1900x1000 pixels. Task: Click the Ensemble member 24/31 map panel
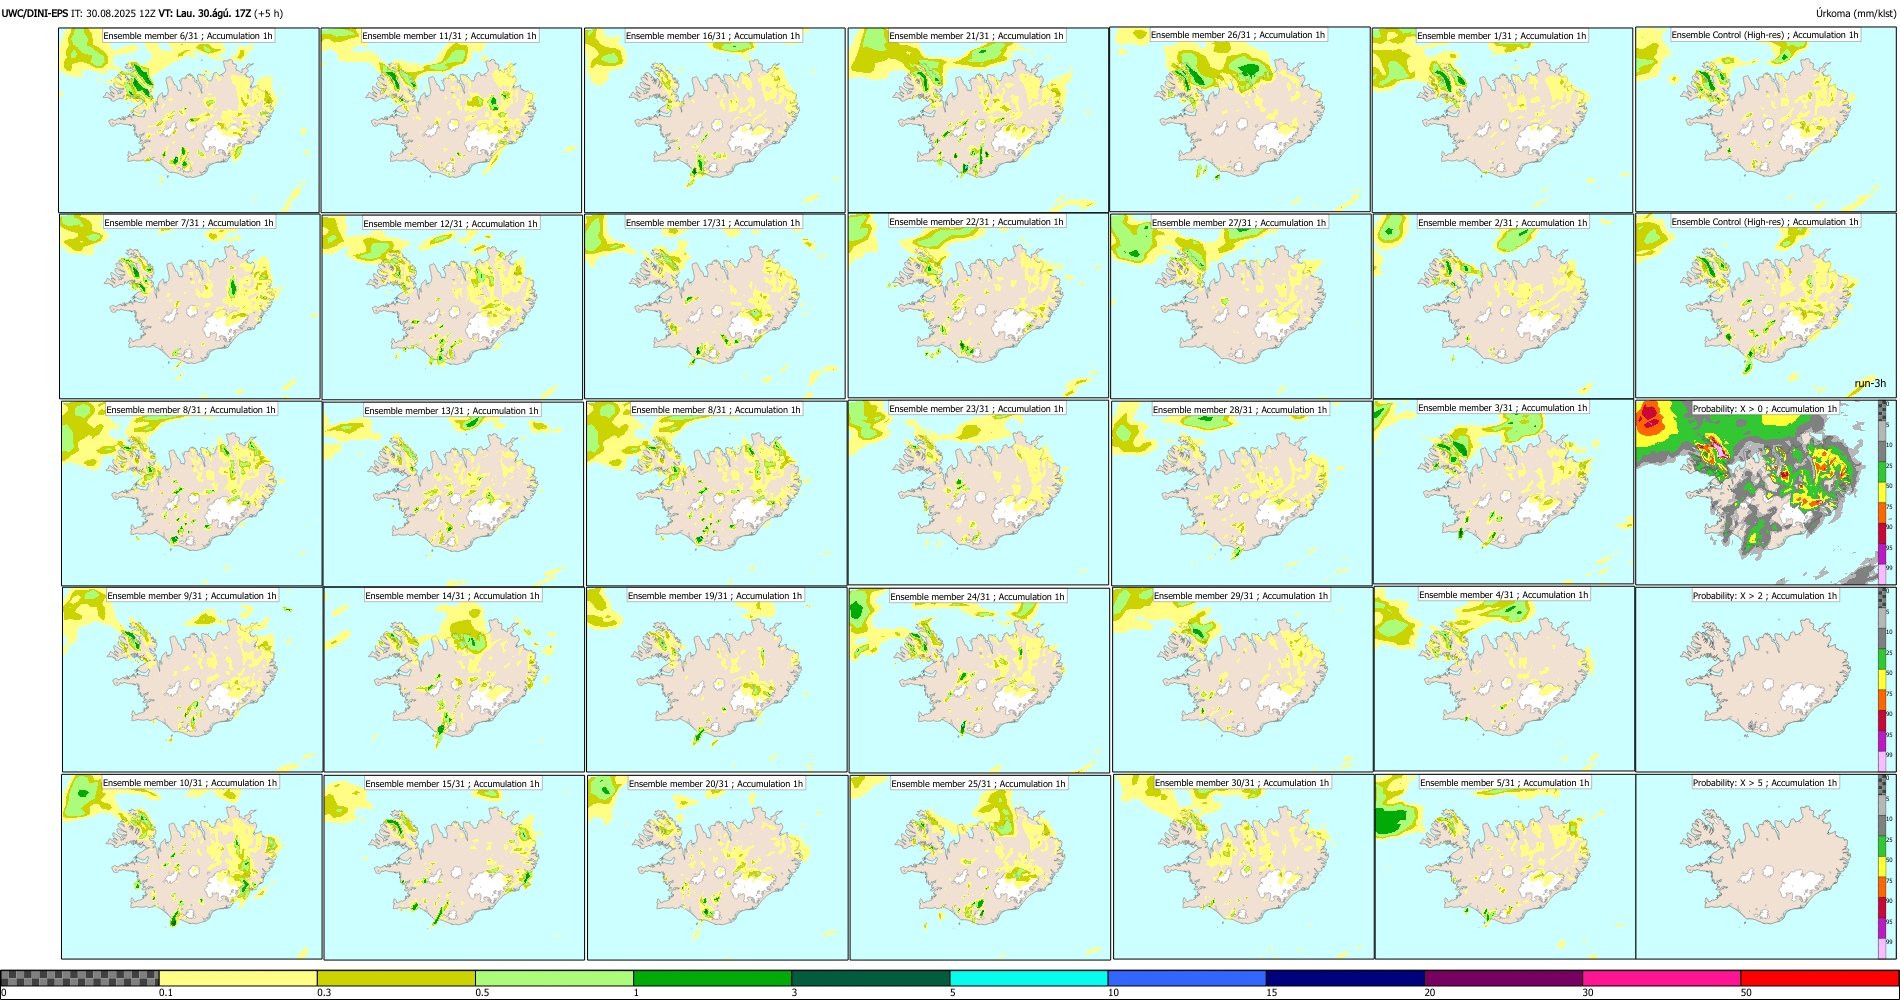(x=979, y=680)
